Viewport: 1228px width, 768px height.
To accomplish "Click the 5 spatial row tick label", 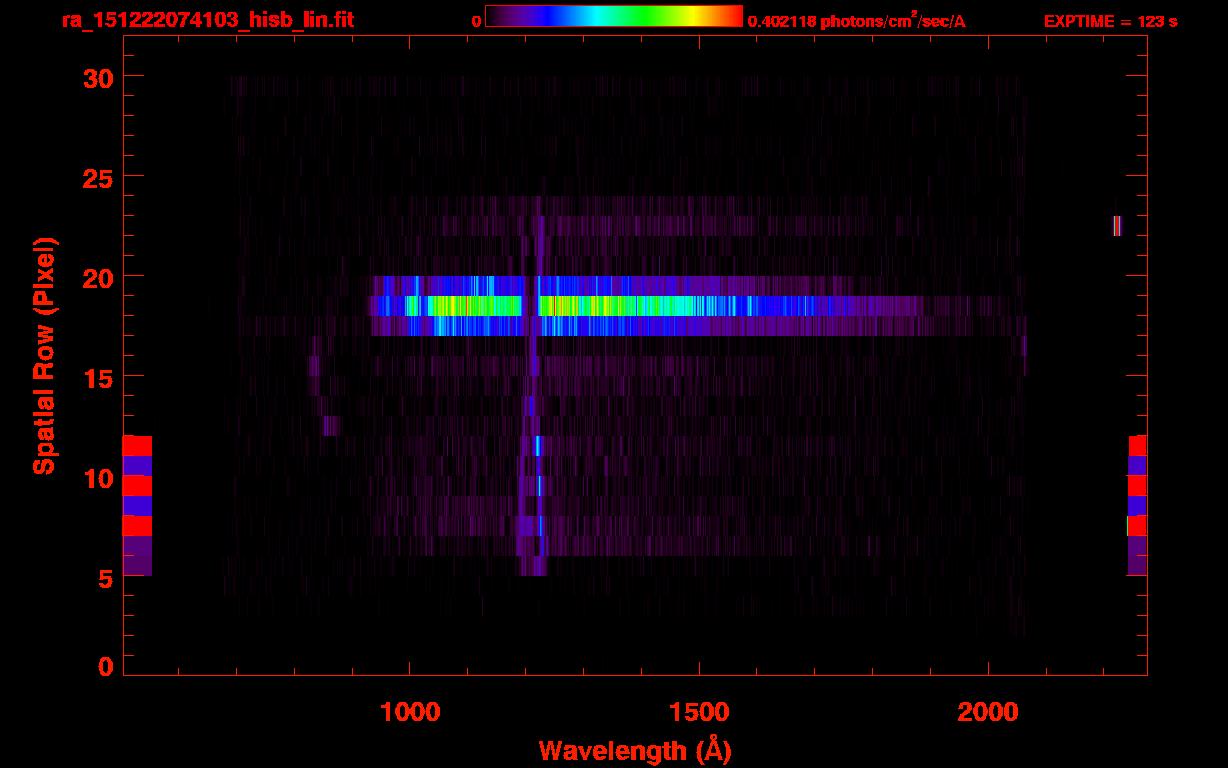I will click(x=105, y=578).
